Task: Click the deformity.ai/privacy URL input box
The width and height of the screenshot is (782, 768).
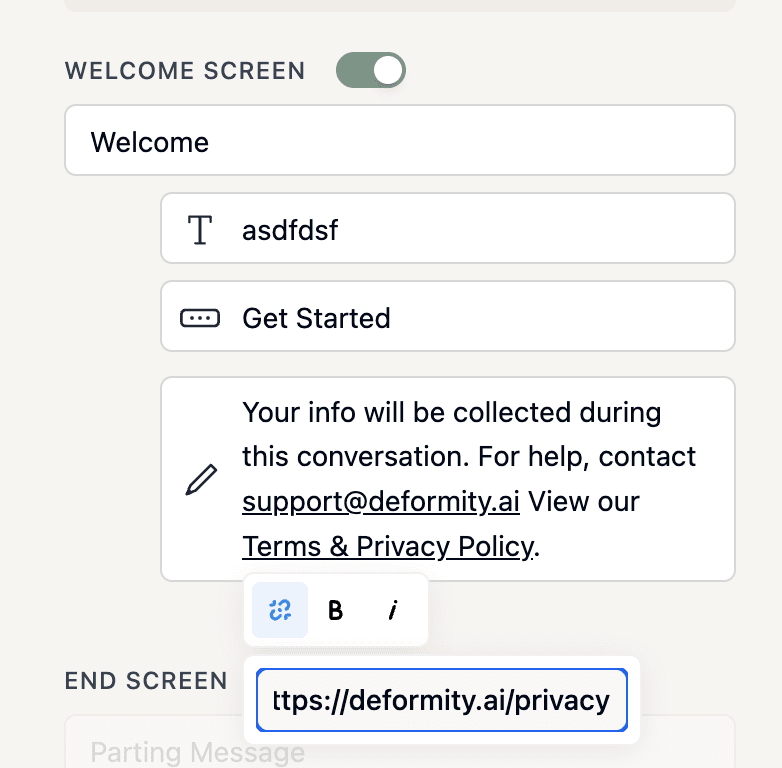Action: tap(441, 700)
